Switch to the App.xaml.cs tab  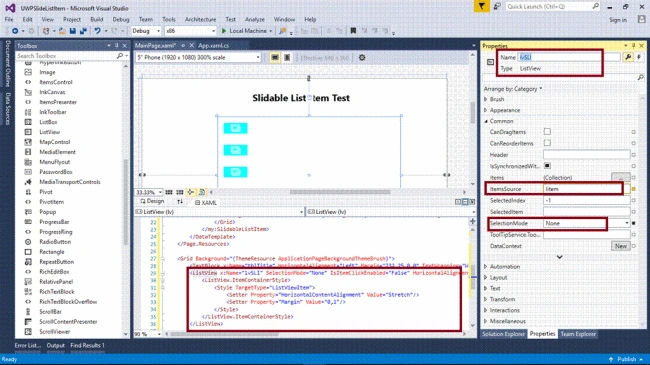point(213,46)
